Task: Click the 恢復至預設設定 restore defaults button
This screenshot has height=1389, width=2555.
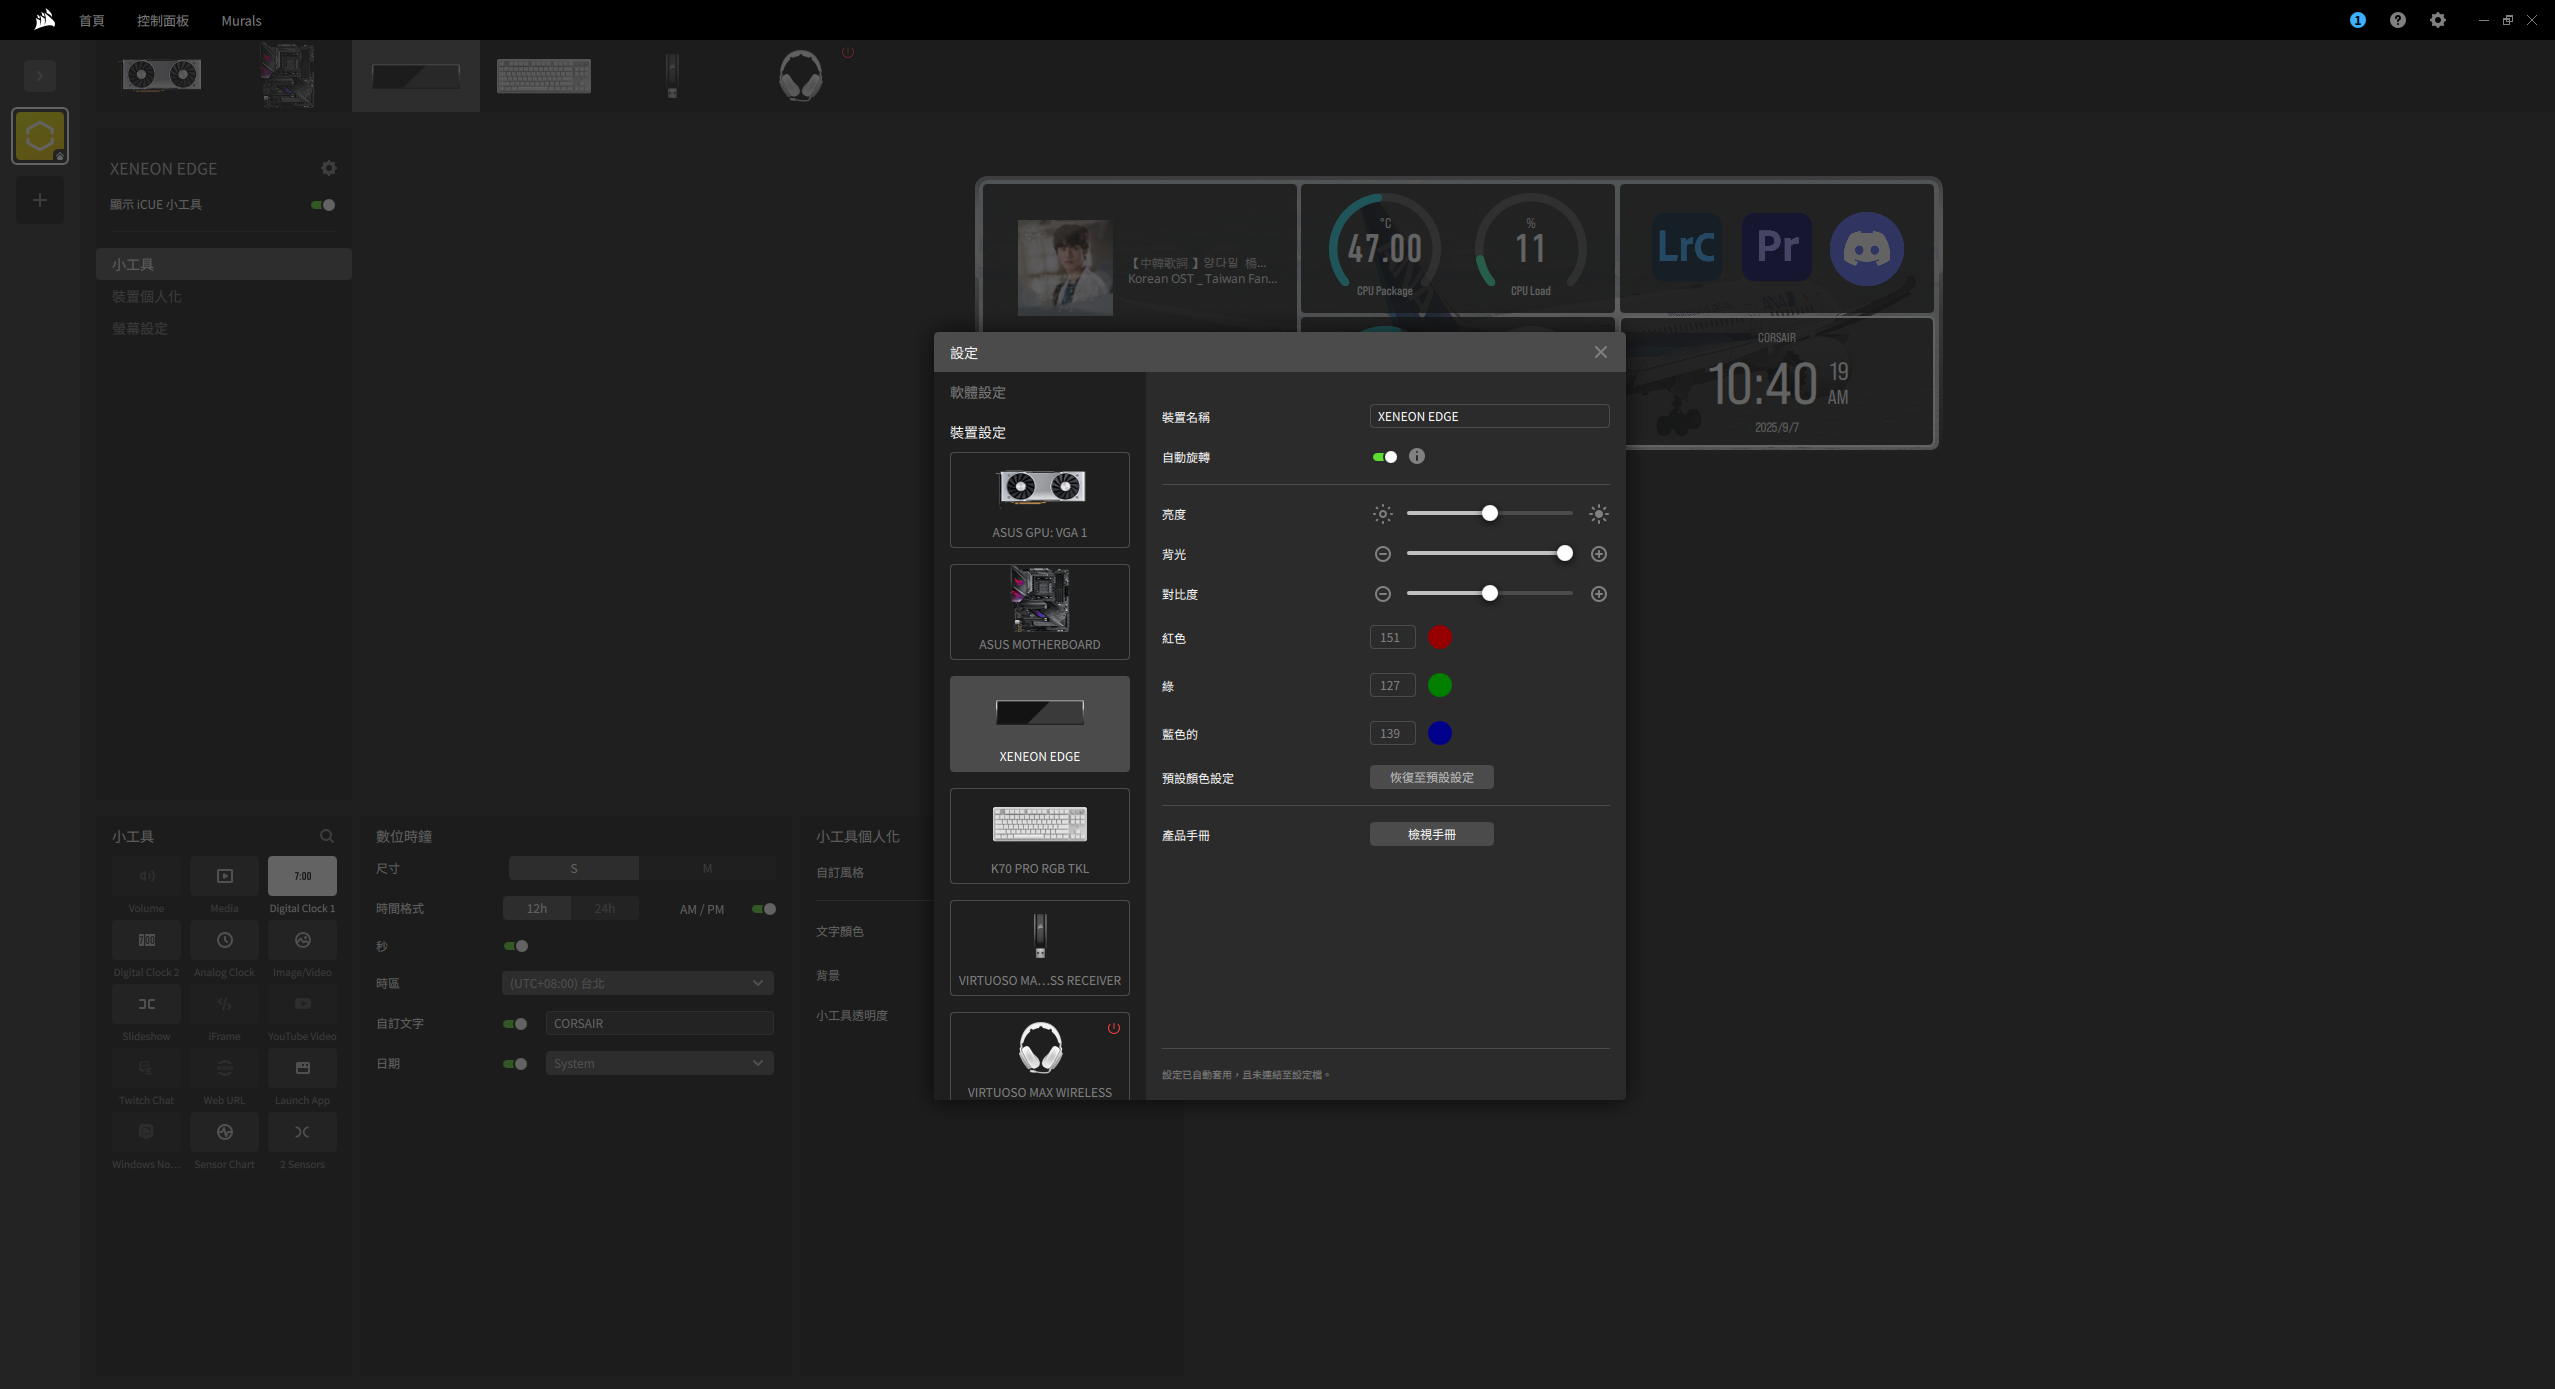Action: (1431, 777)
